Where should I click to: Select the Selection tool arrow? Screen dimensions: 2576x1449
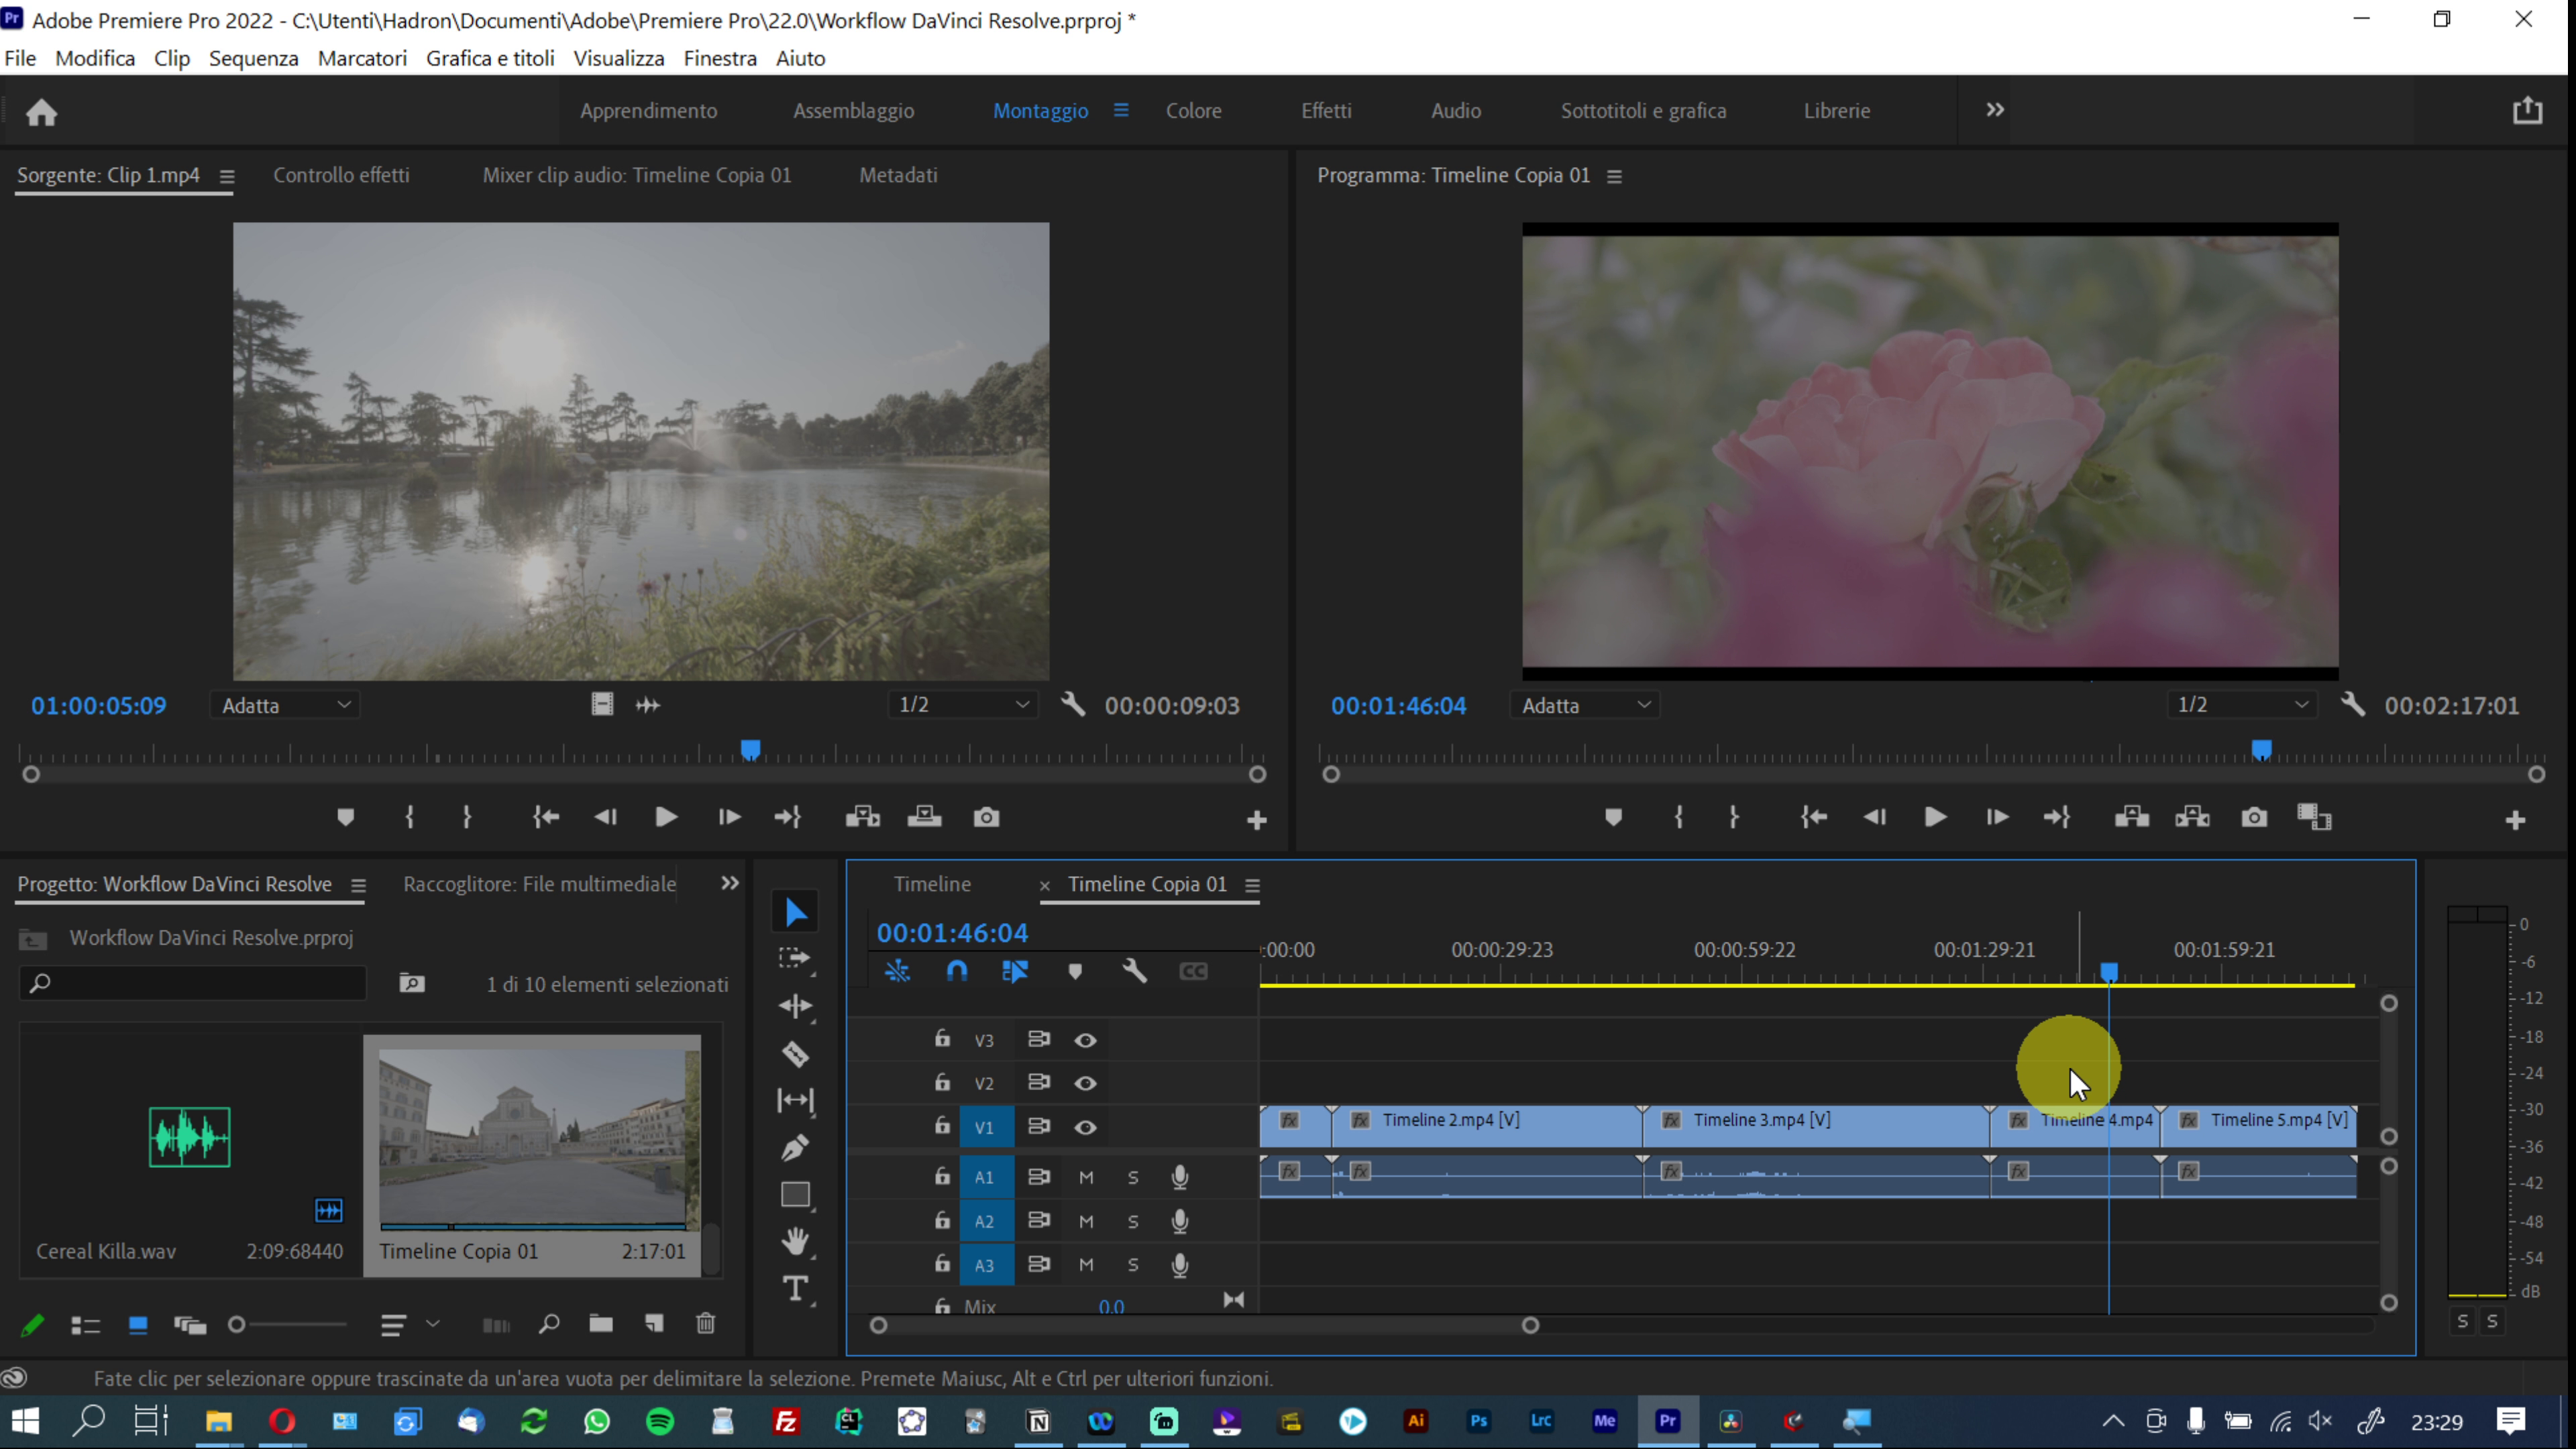click(x=796, y=912)
